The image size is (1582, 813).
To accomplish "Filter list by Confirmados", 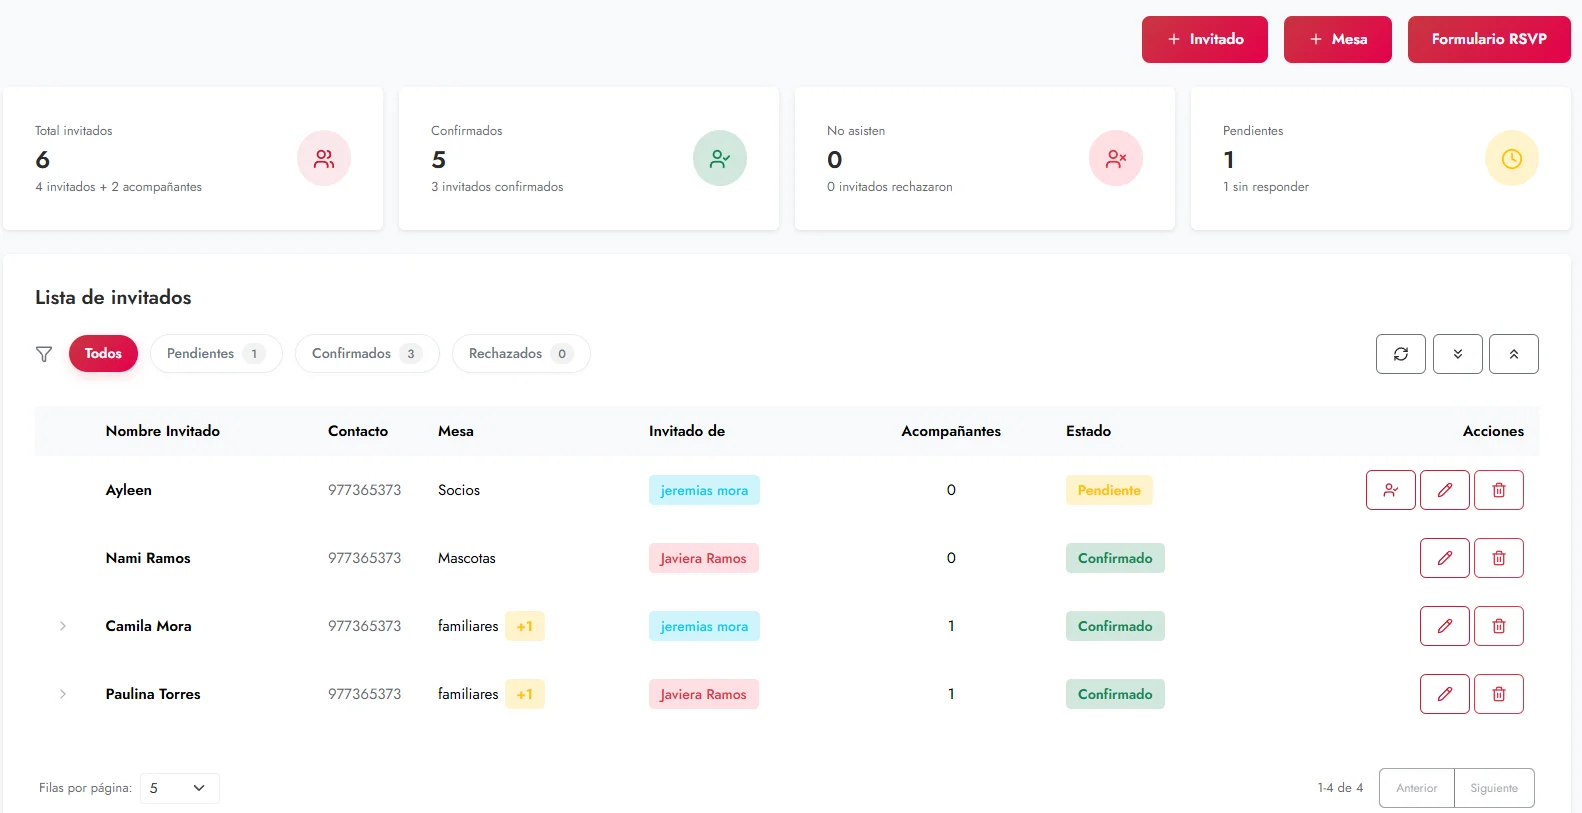I will click(x=366, y=354).
